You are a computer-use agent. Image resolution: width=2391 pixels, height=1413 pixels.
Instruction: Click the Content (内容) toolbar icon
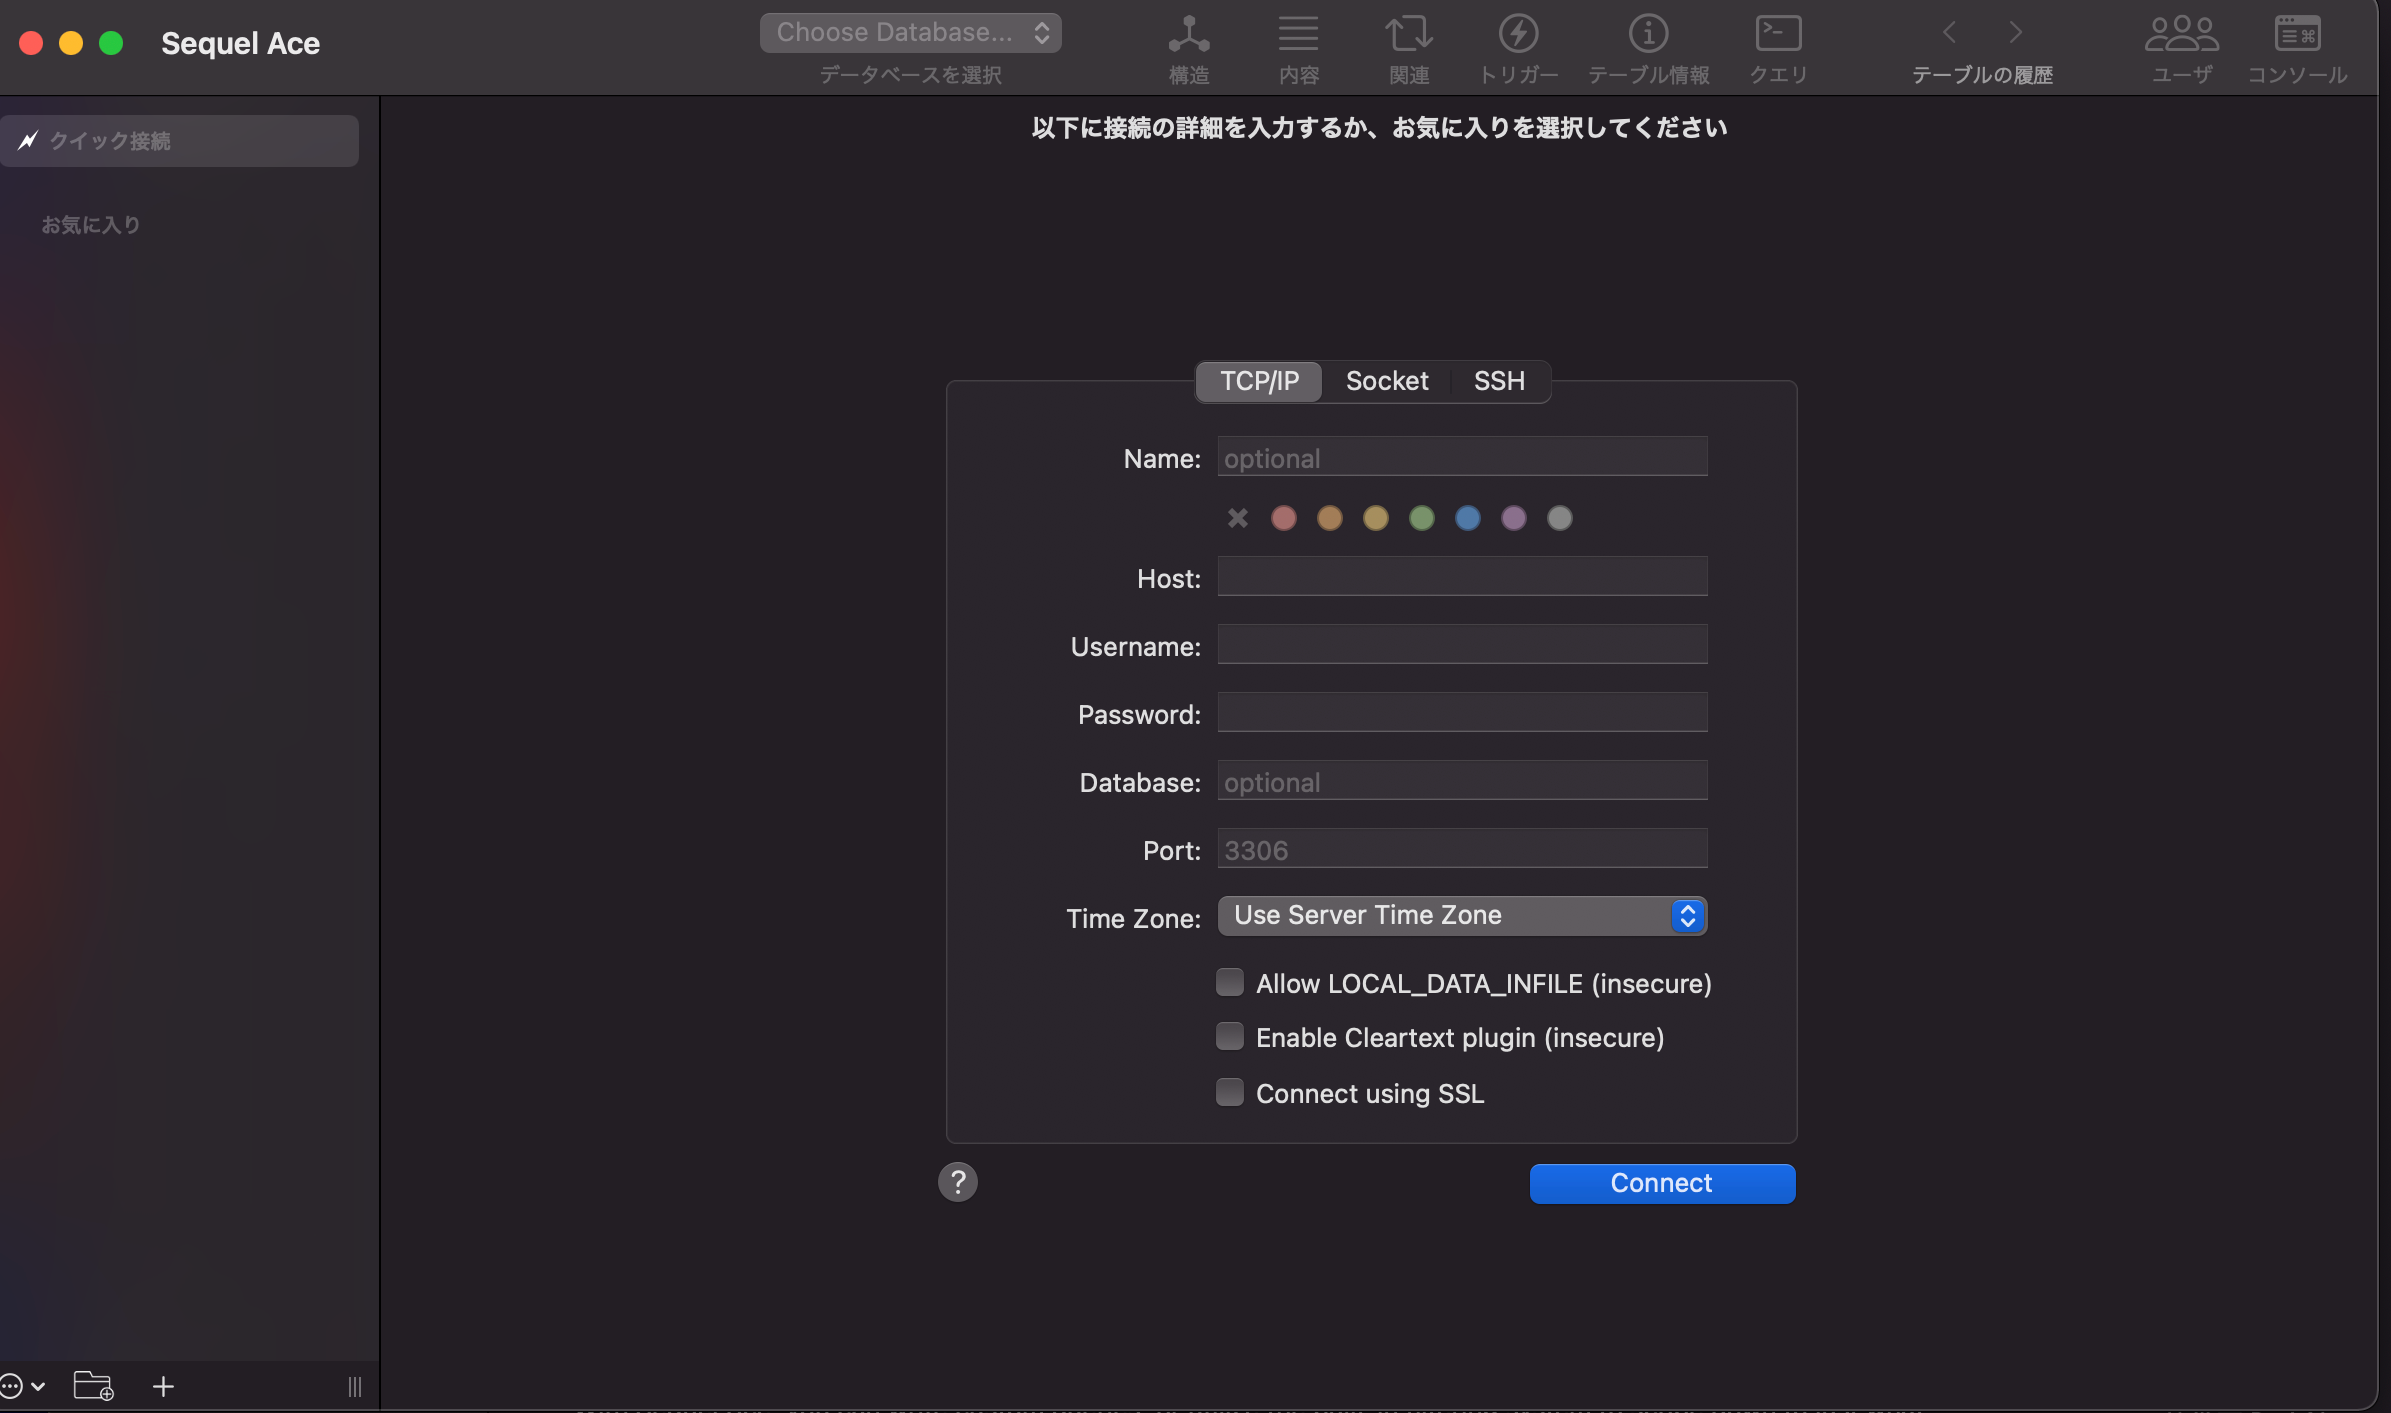click(1298, 35)
